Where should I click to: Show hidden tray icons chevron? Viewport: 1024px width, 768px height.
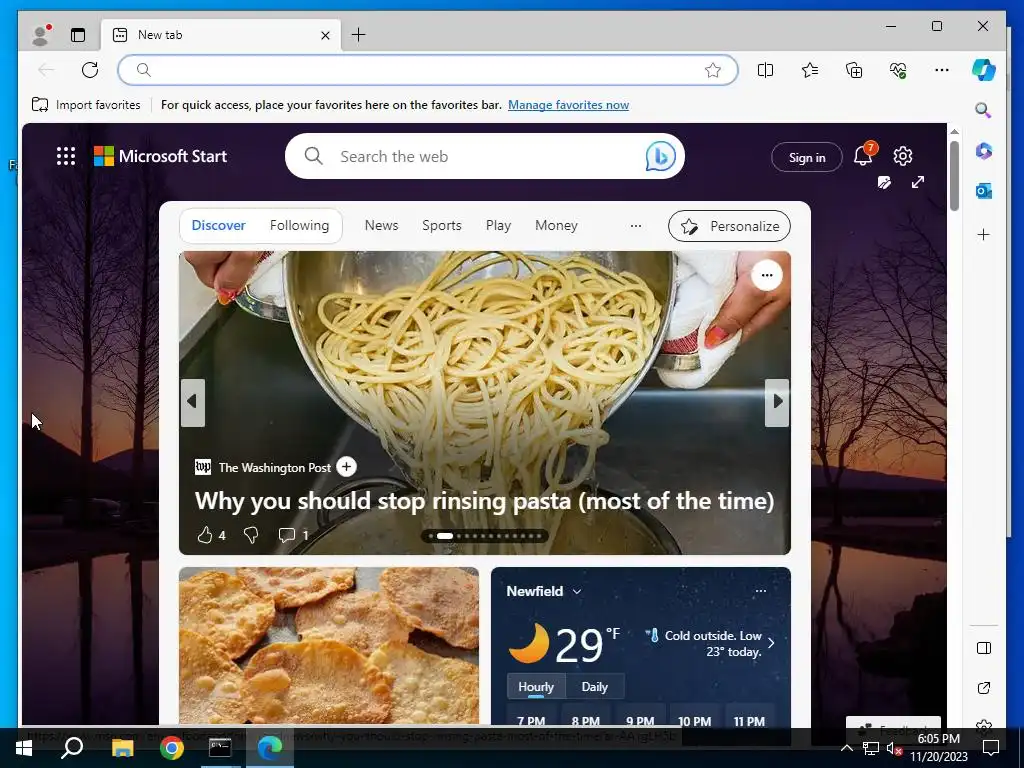[846, 748]
